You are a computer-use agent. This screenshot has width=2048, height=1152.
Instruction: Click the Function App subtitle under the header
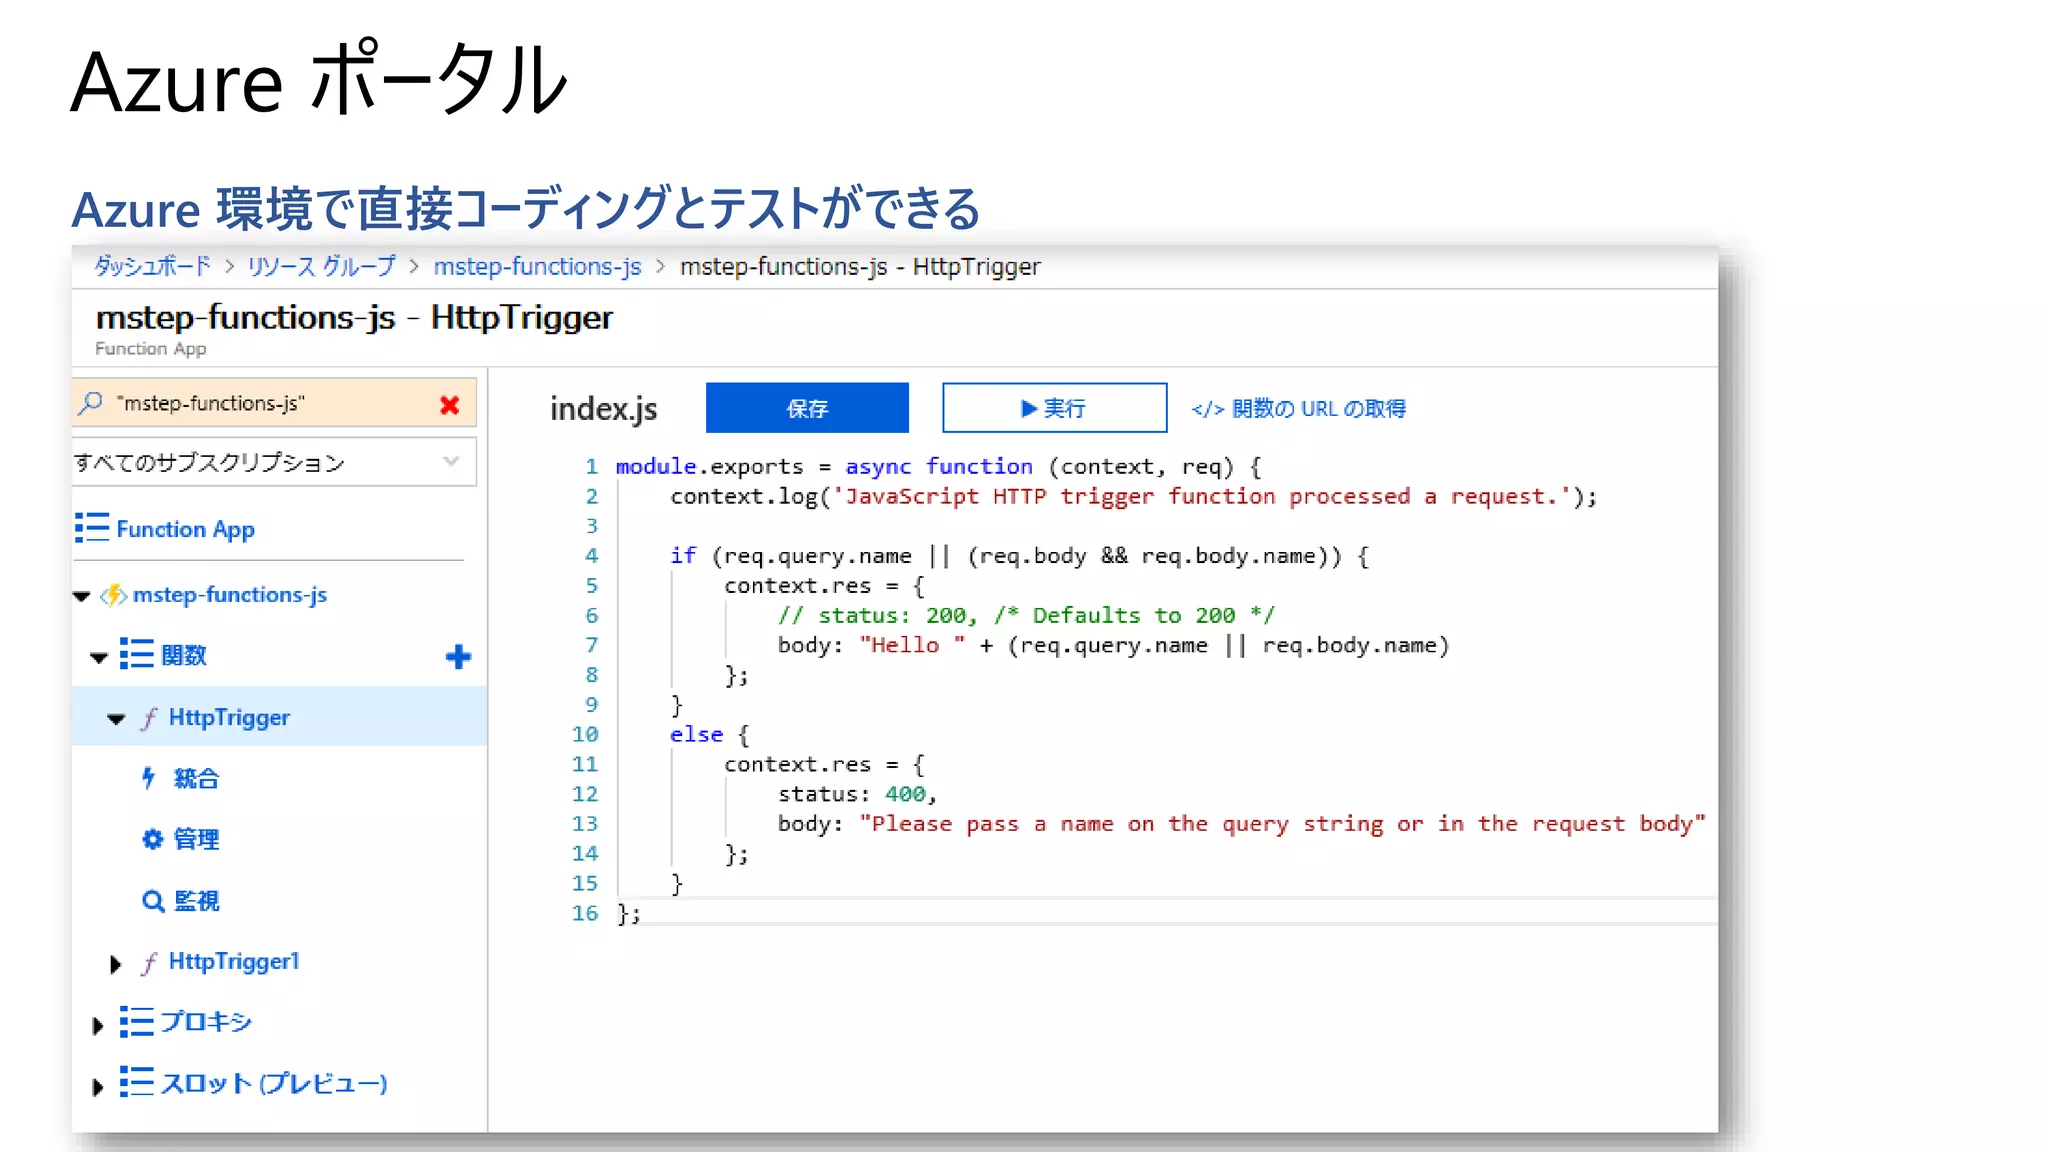150,349
